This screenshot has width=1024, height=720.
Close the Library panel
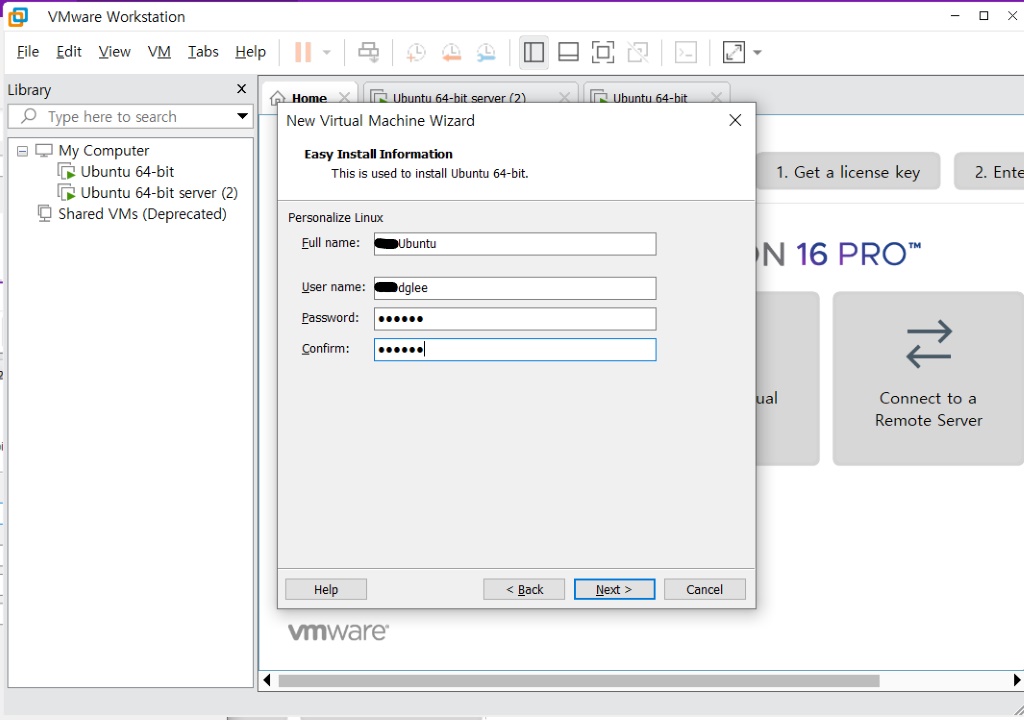pyautogui.click(x=242, y=89)
